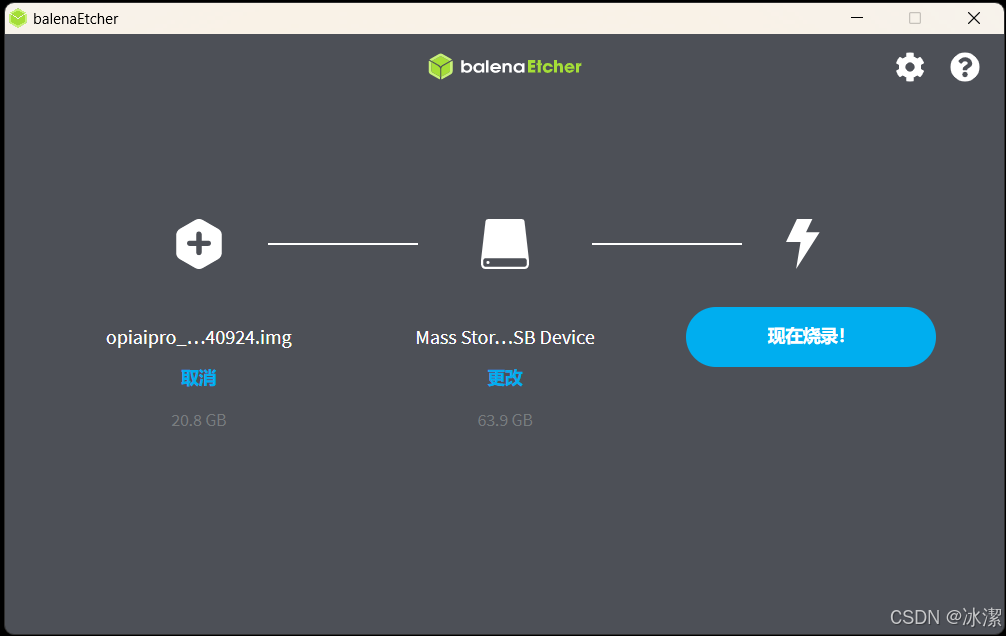The image size is (1006, 636).
Task: Click the balenaEtcher logo in header
Action: coord(505,67)
